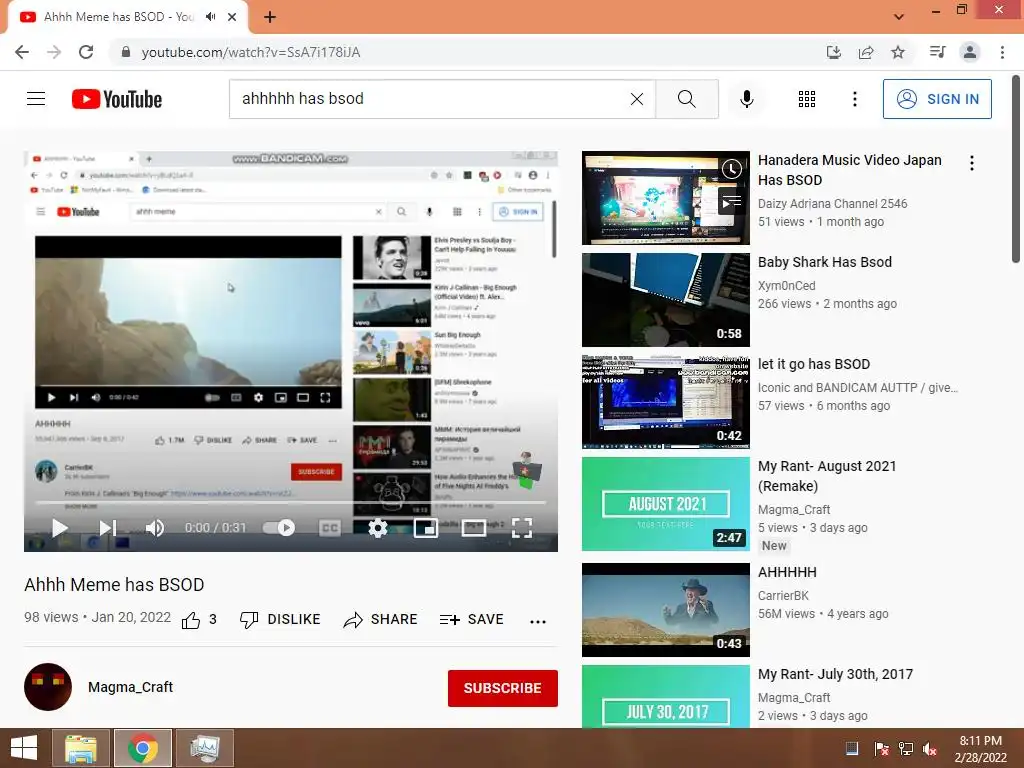Screen dimensions: 1024x768
Task: Bookmark this page with star icon
Action: (898, 52)
